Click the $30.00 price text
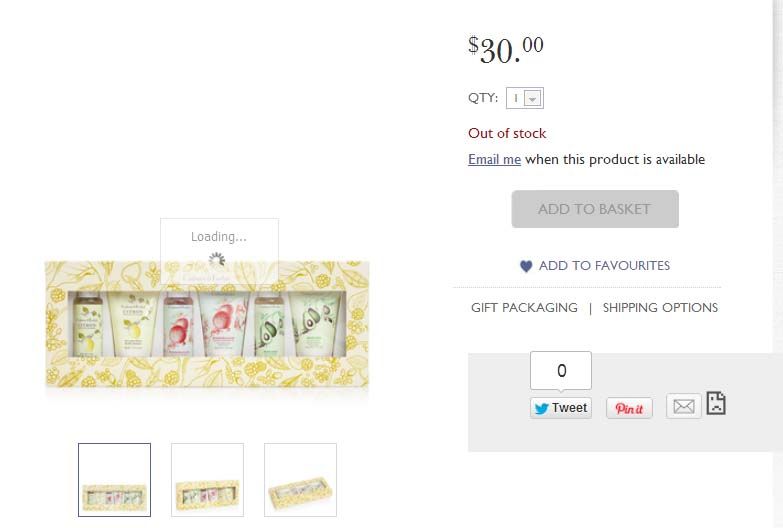Image resolution: width=783 pixels, height=528 pixels. (506, 48)
